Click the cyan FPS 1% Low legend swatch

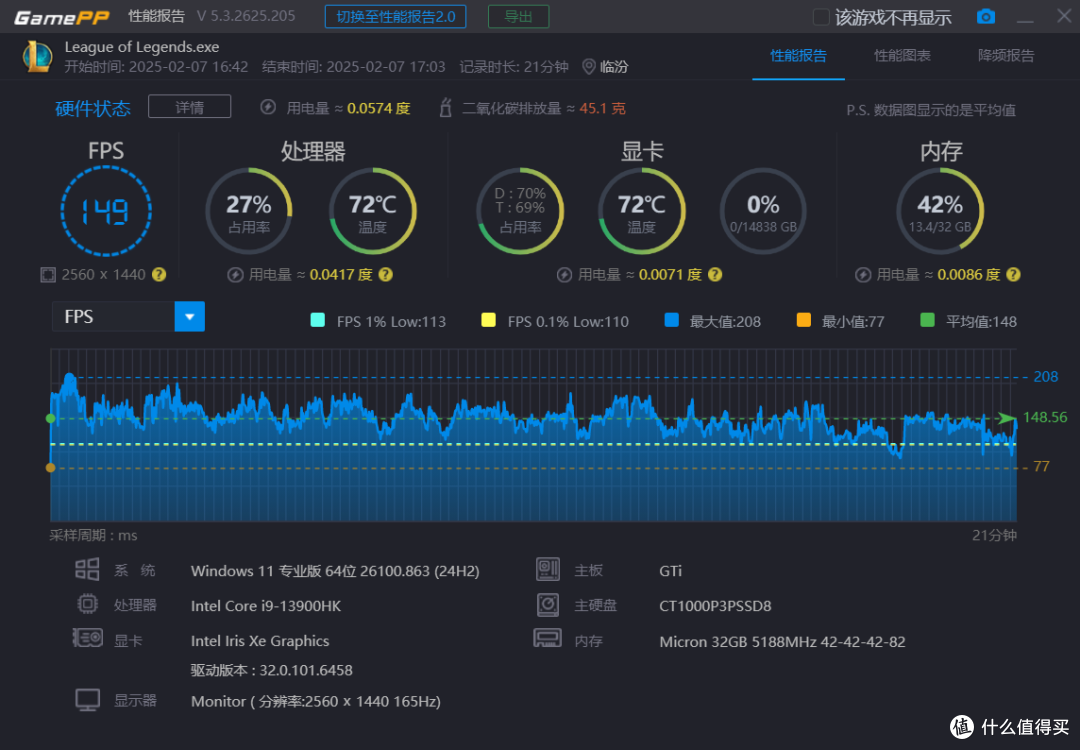[318, 320]
